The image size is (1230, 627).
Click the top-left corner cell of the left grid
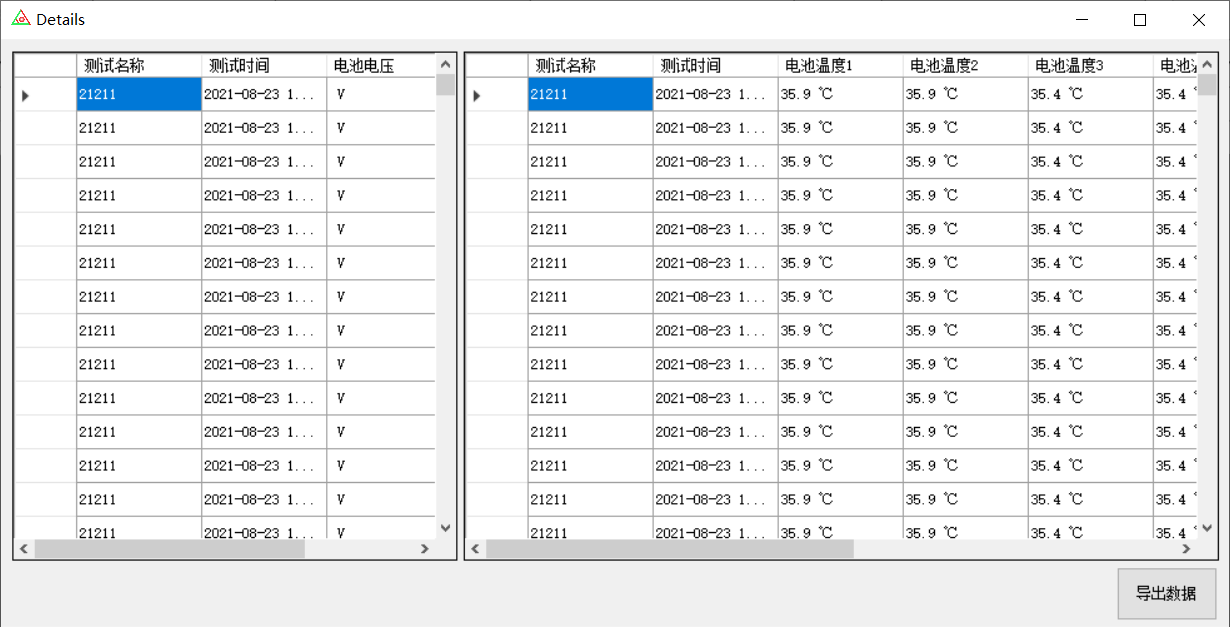pyautogui.click(x=44, y=65)
